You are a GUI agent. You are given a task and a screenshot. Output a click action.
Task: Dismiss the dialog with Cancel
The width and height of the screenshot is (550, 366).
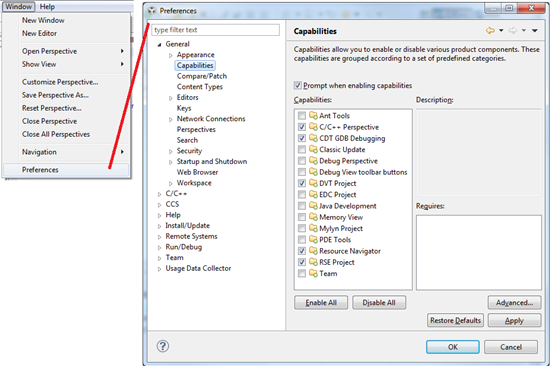(511, 347)
